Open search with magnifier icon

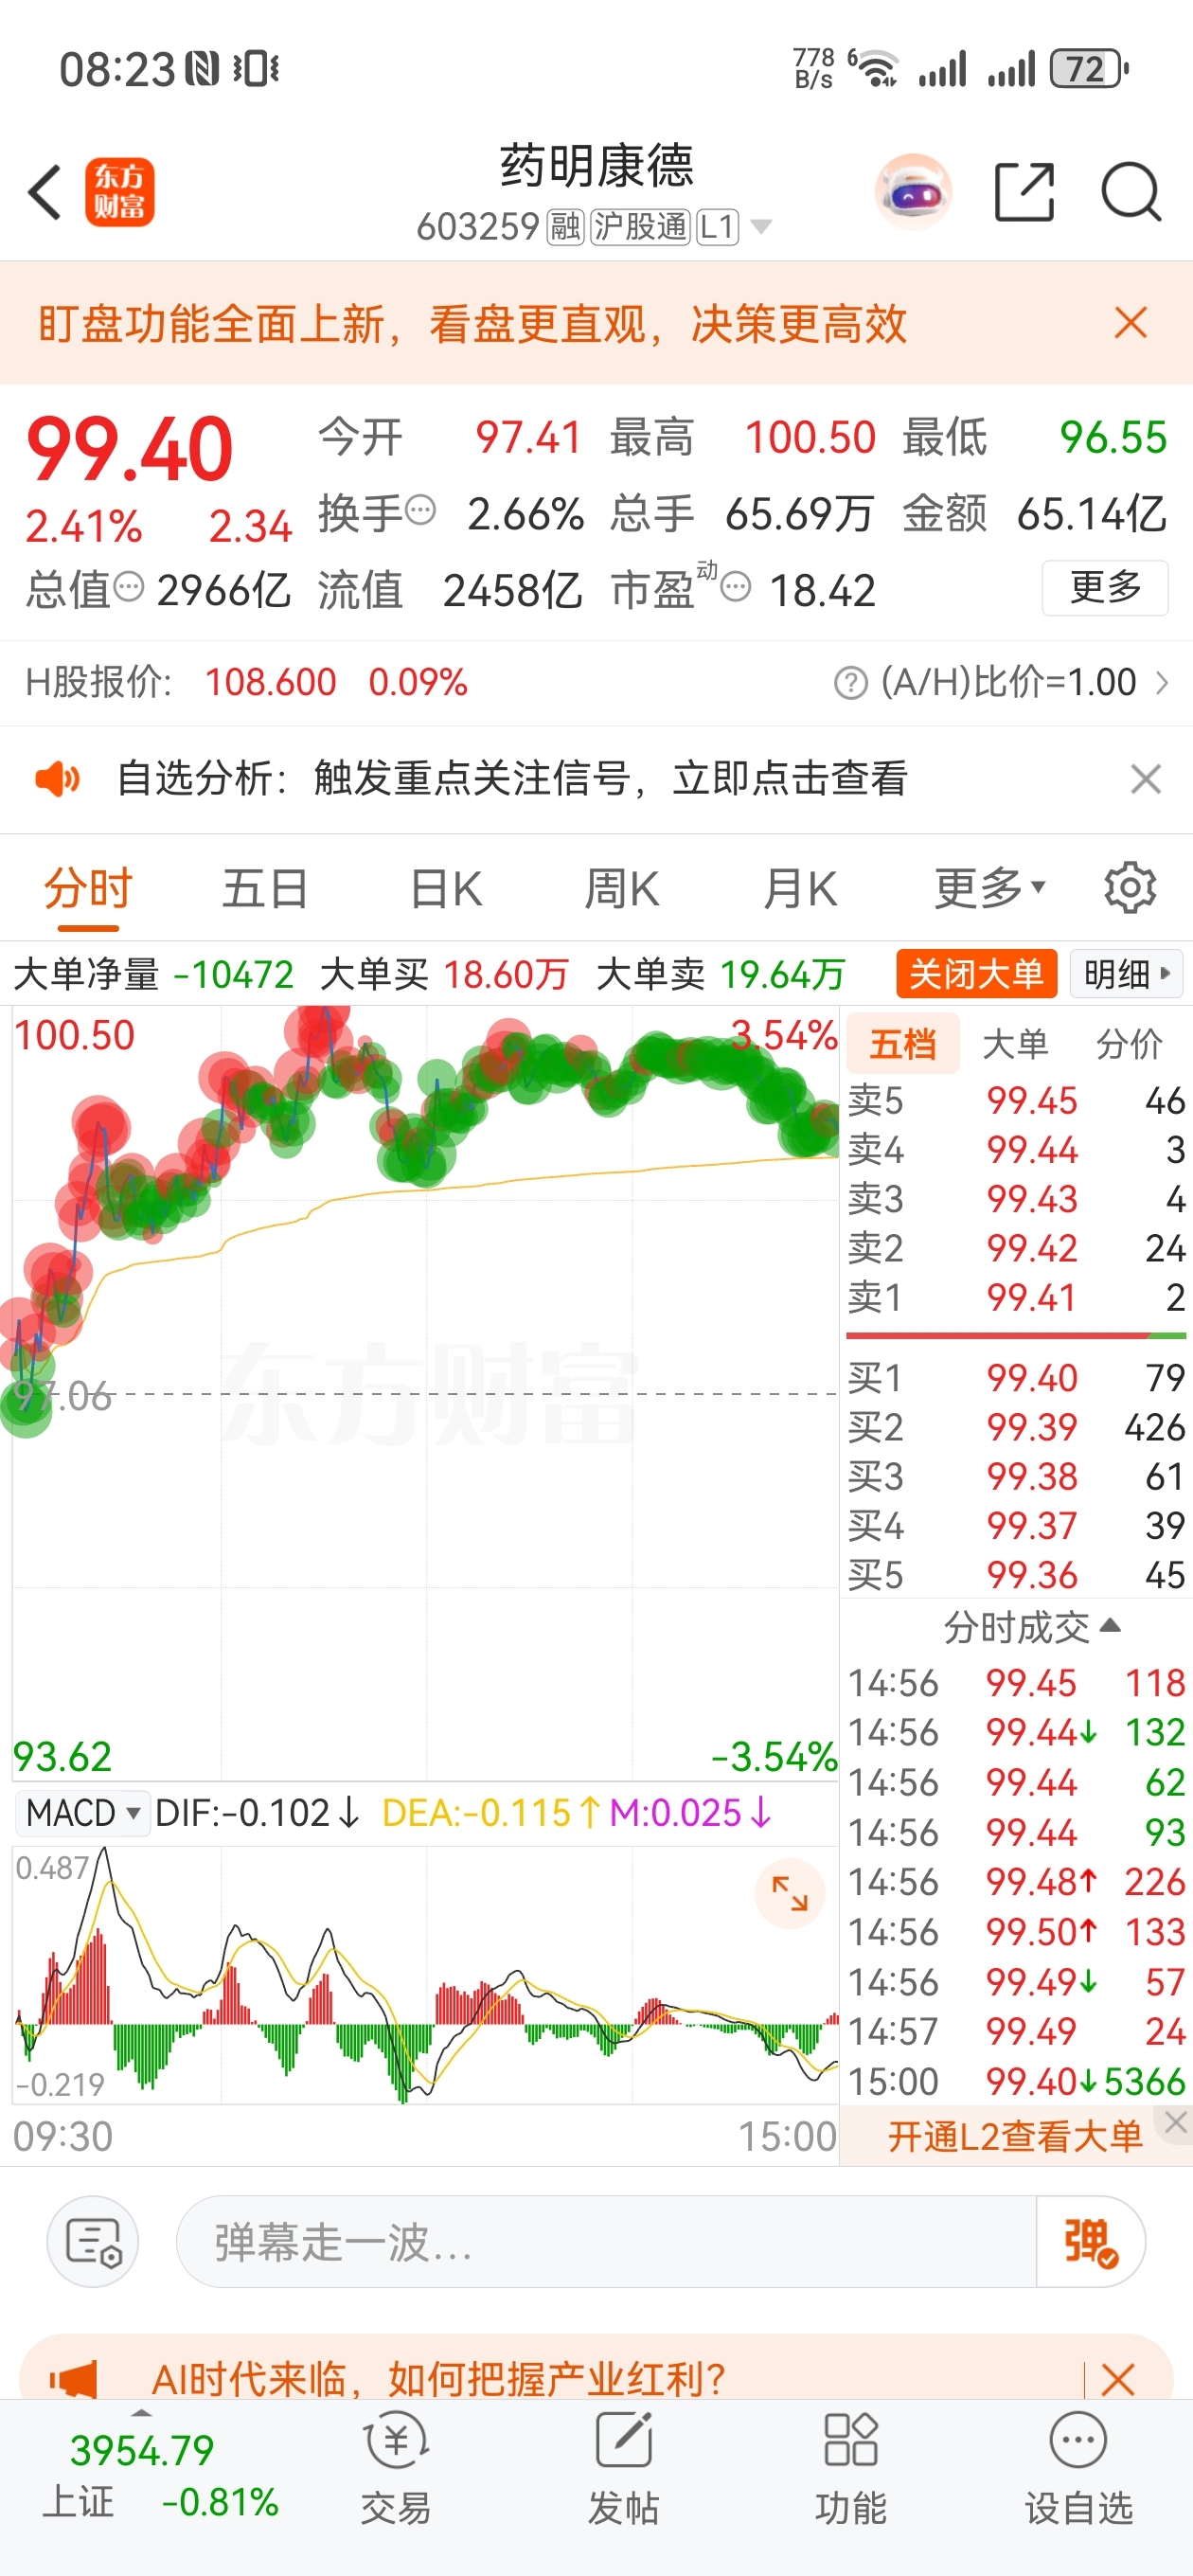[x=1131, y=191]
